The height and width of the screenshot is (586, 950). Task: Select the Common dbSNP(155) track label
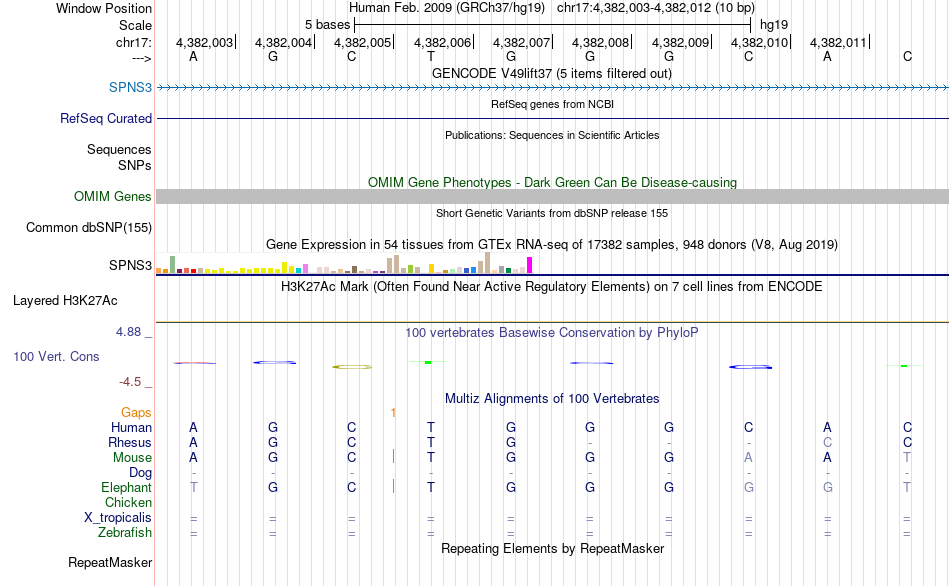pos(89,227)
